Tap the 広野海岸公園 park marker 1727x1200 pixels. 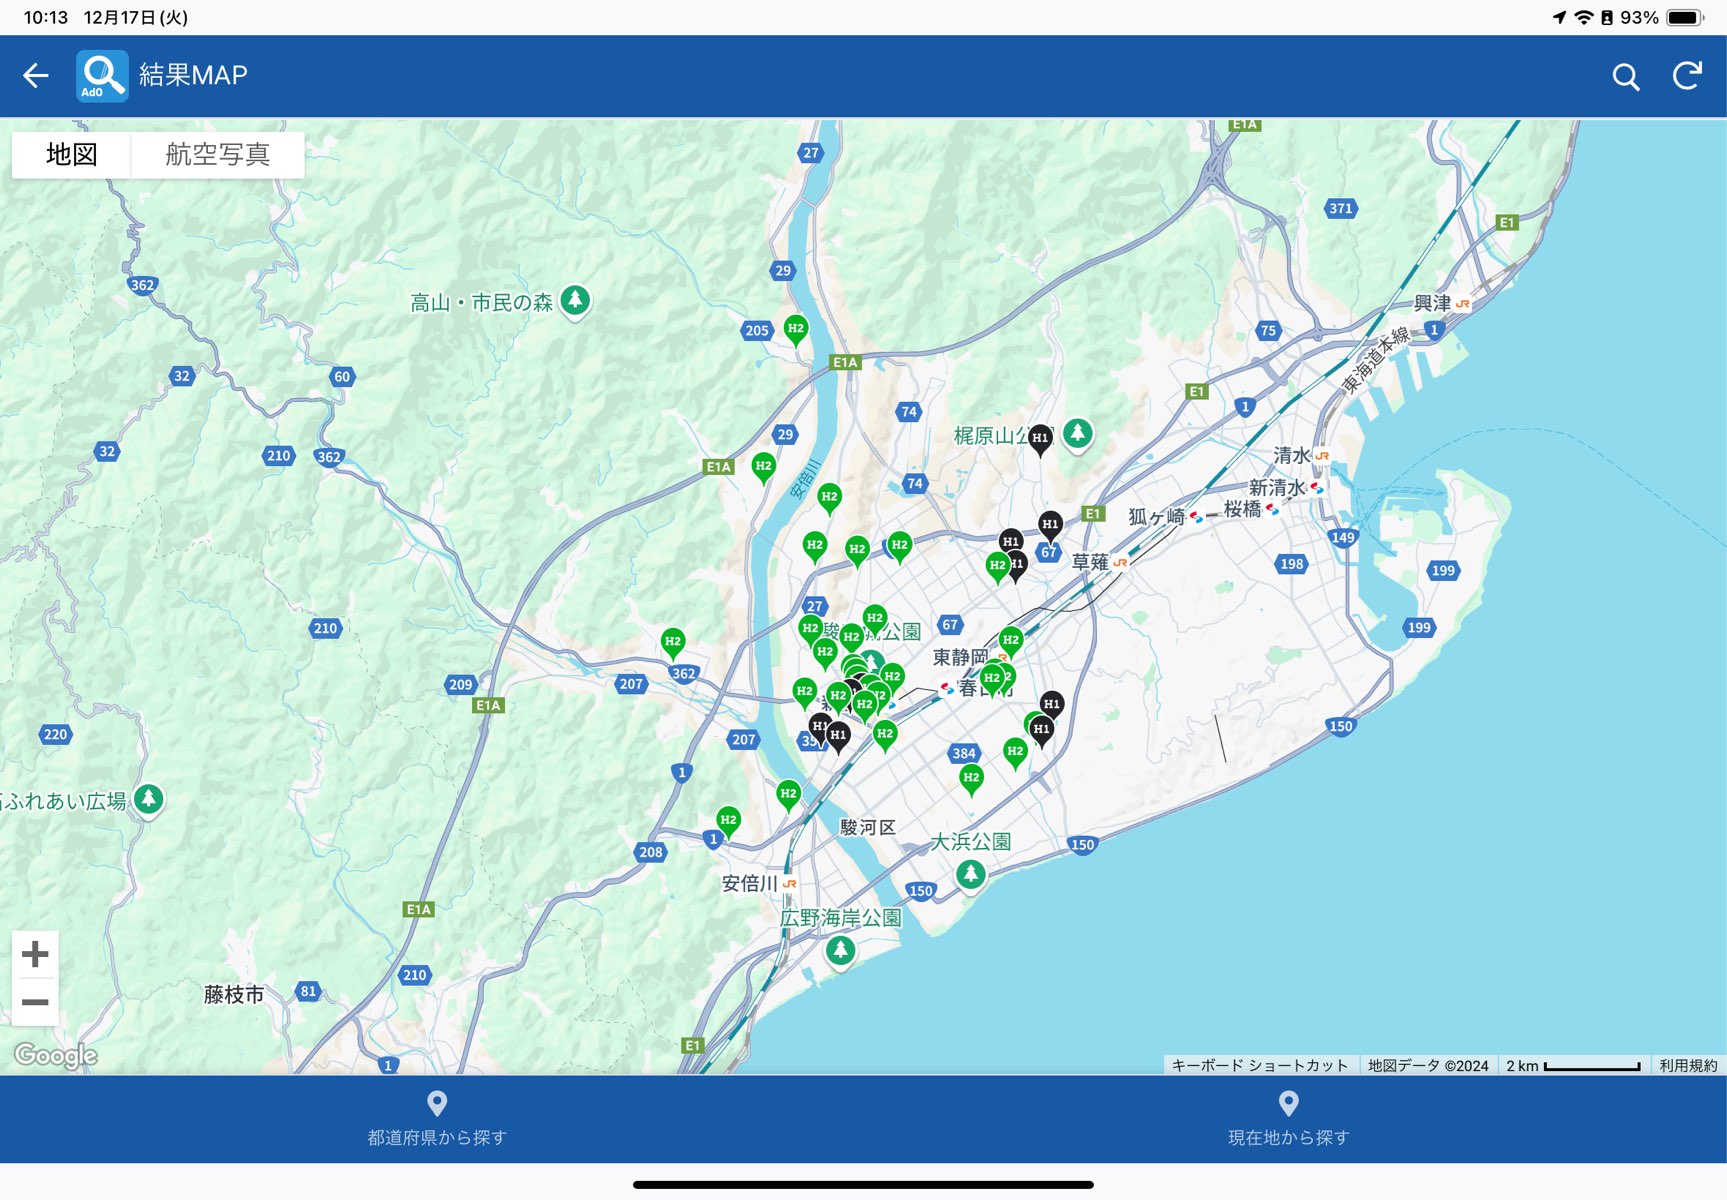[x=840, y=949]
